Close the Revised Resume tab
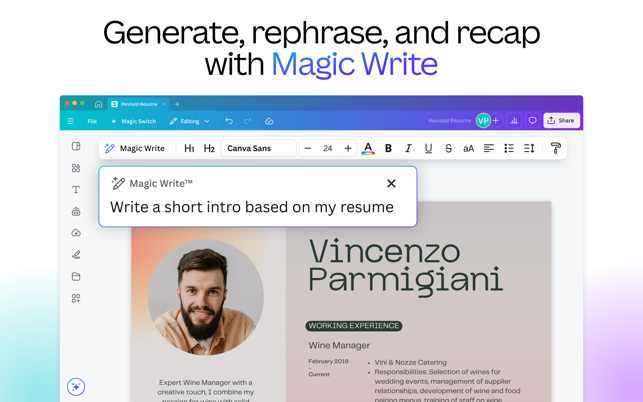643x402 pixels. coord(164,104)
